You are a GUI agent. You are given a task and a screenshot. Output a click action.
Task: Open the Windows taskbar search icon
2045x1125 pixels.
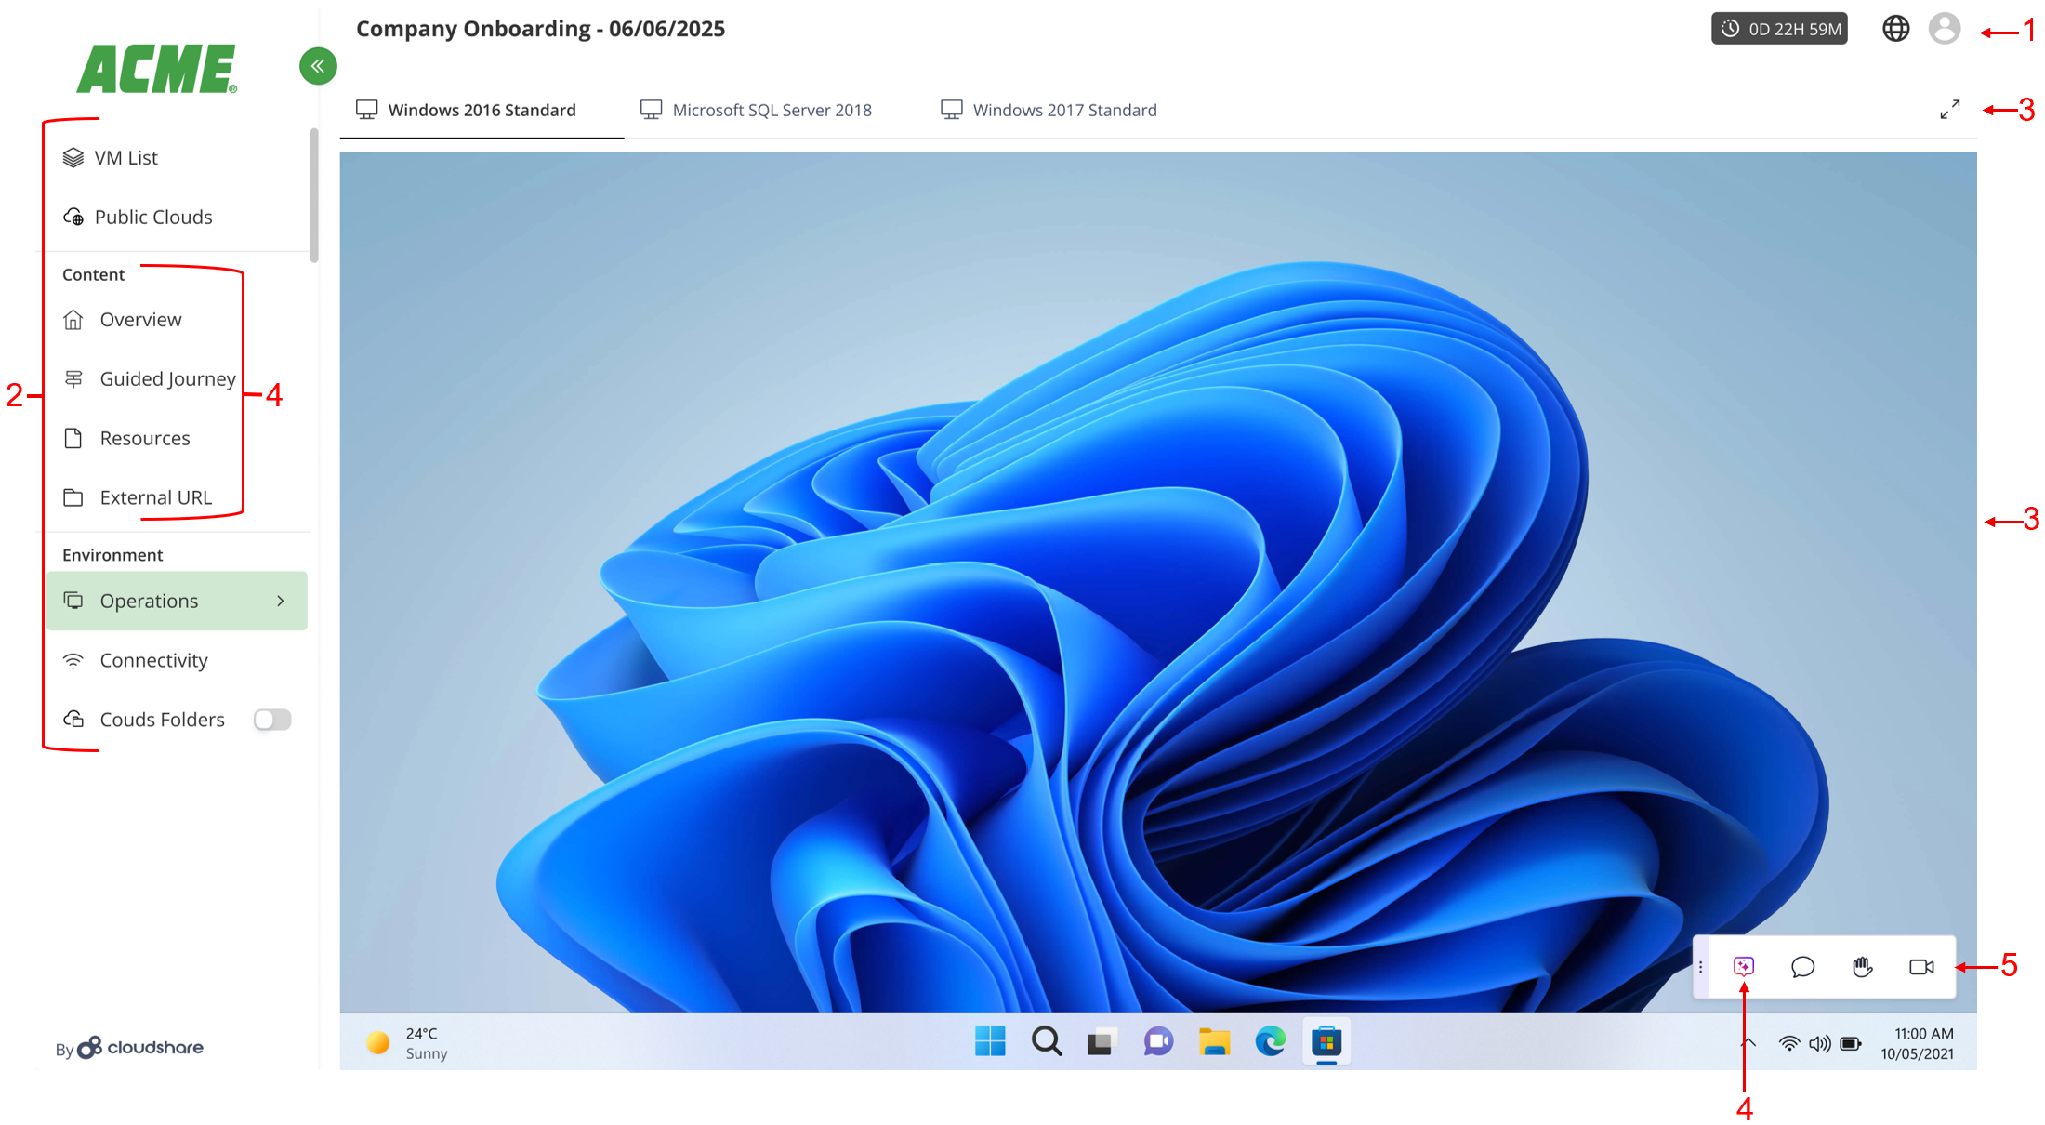tap(1046, 1041)
